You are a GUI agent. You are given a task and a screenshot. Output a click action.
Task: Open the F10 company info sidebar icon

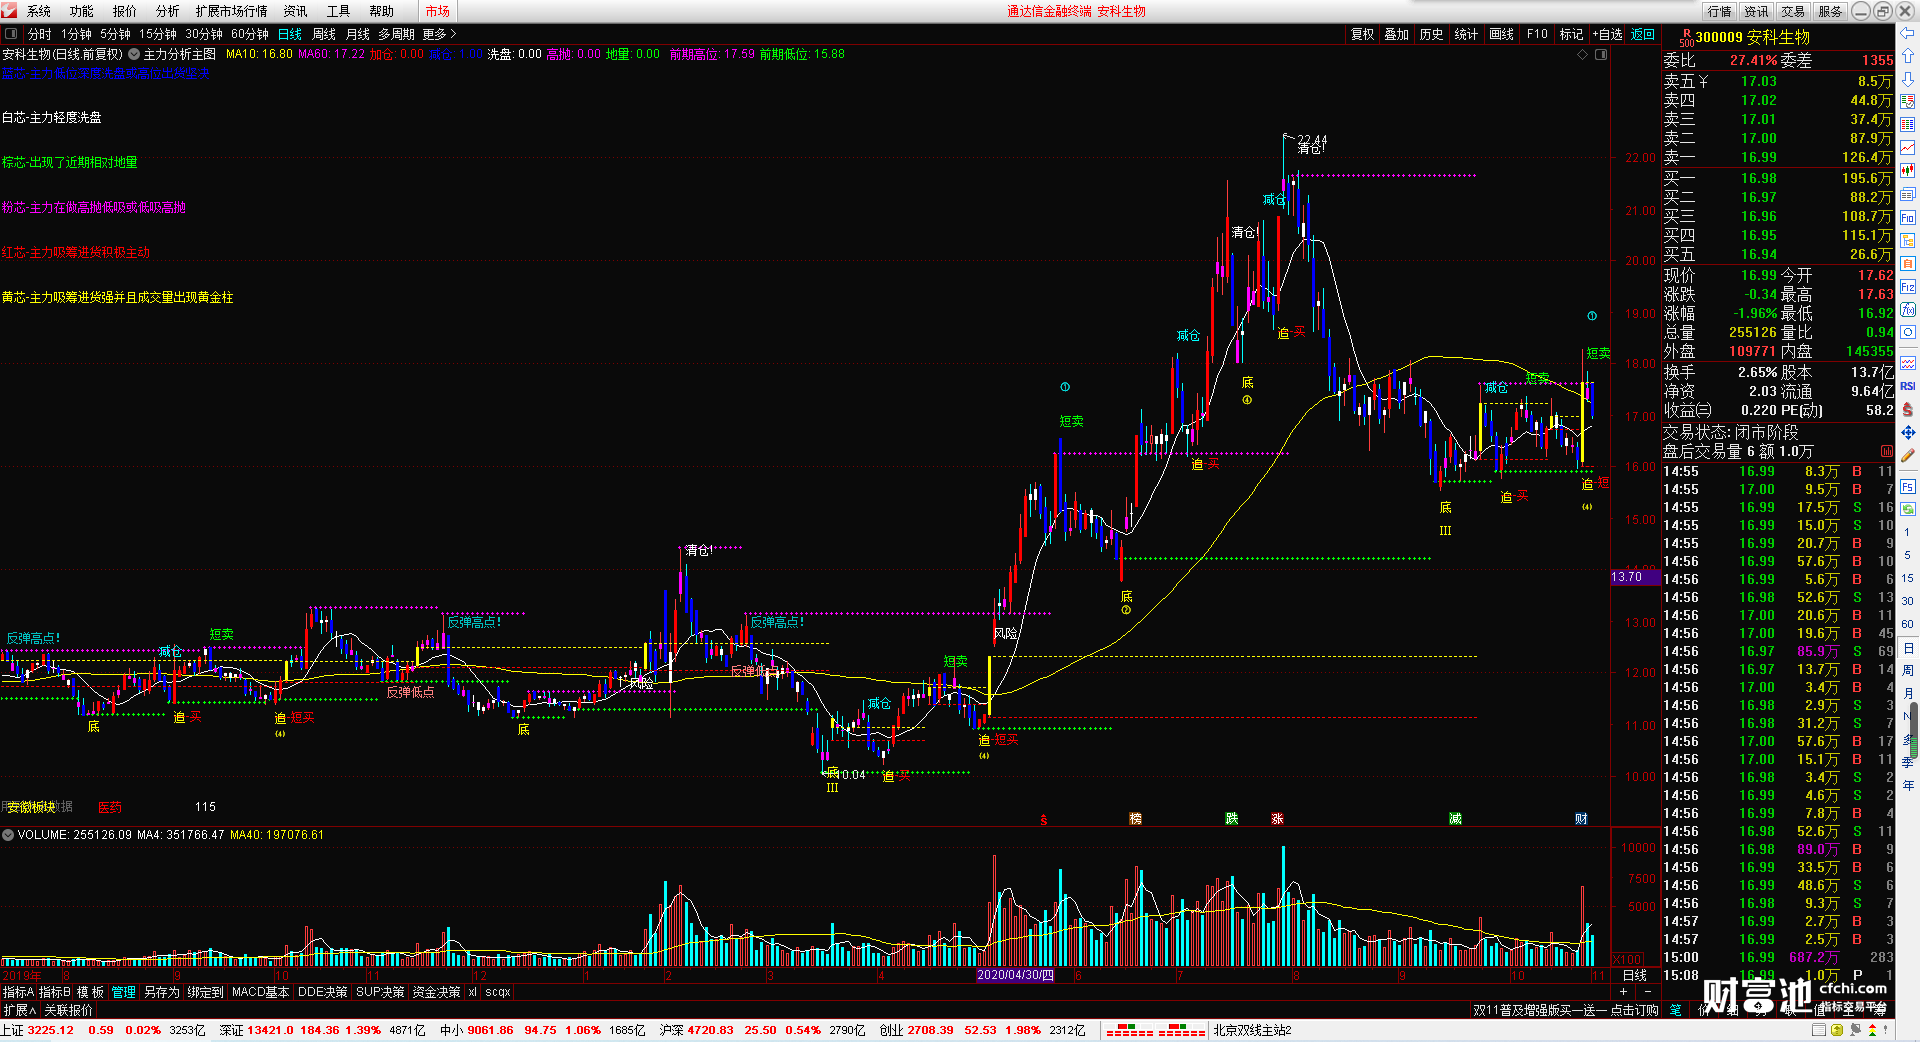pos(1908,217)
